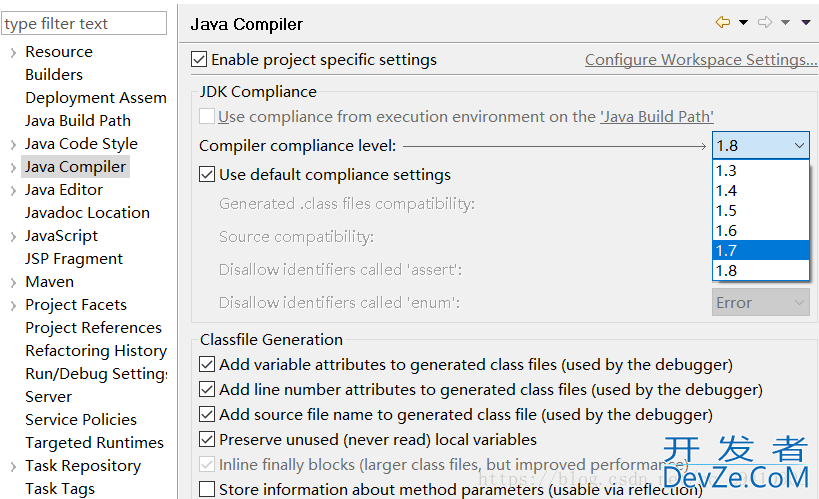The image size is (819, 499).
Task: Open Configure Workspace Settings link
Action: 701,60
